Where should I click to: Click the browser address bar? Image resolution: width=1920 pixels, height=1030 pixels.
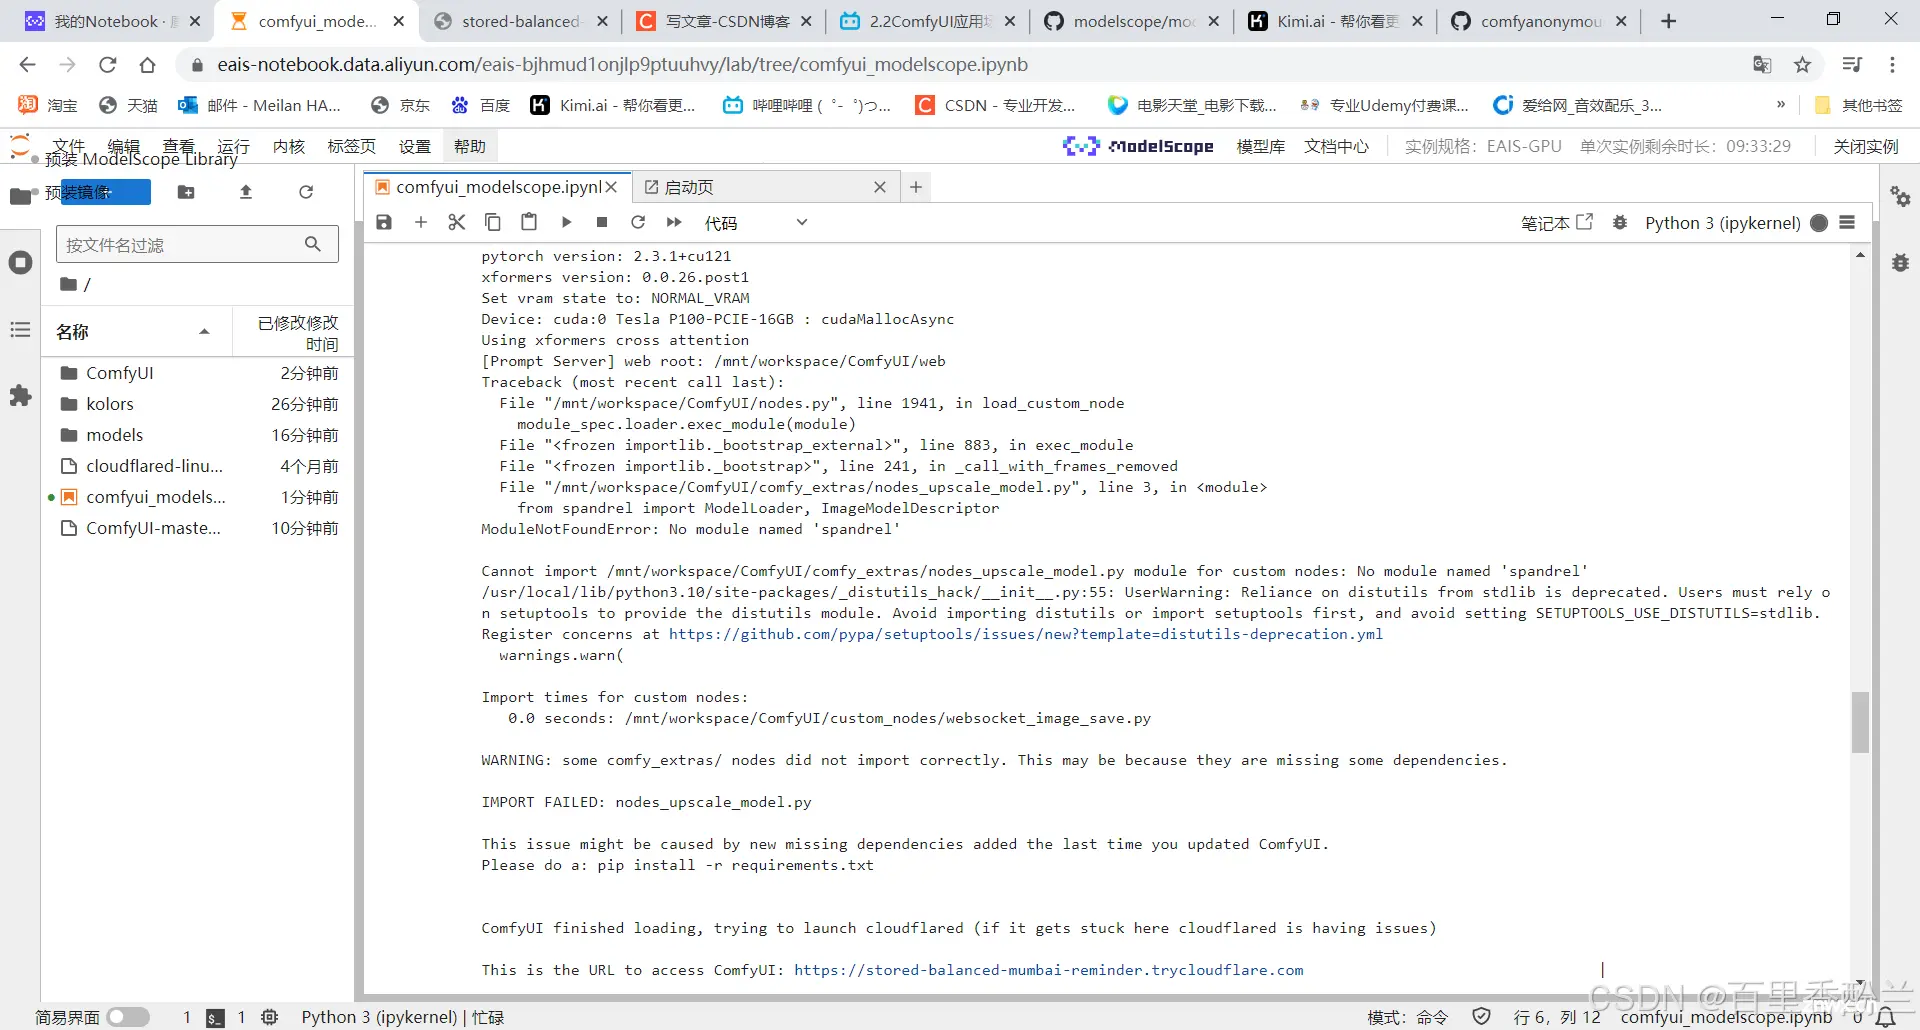click(x=960, y=65)
